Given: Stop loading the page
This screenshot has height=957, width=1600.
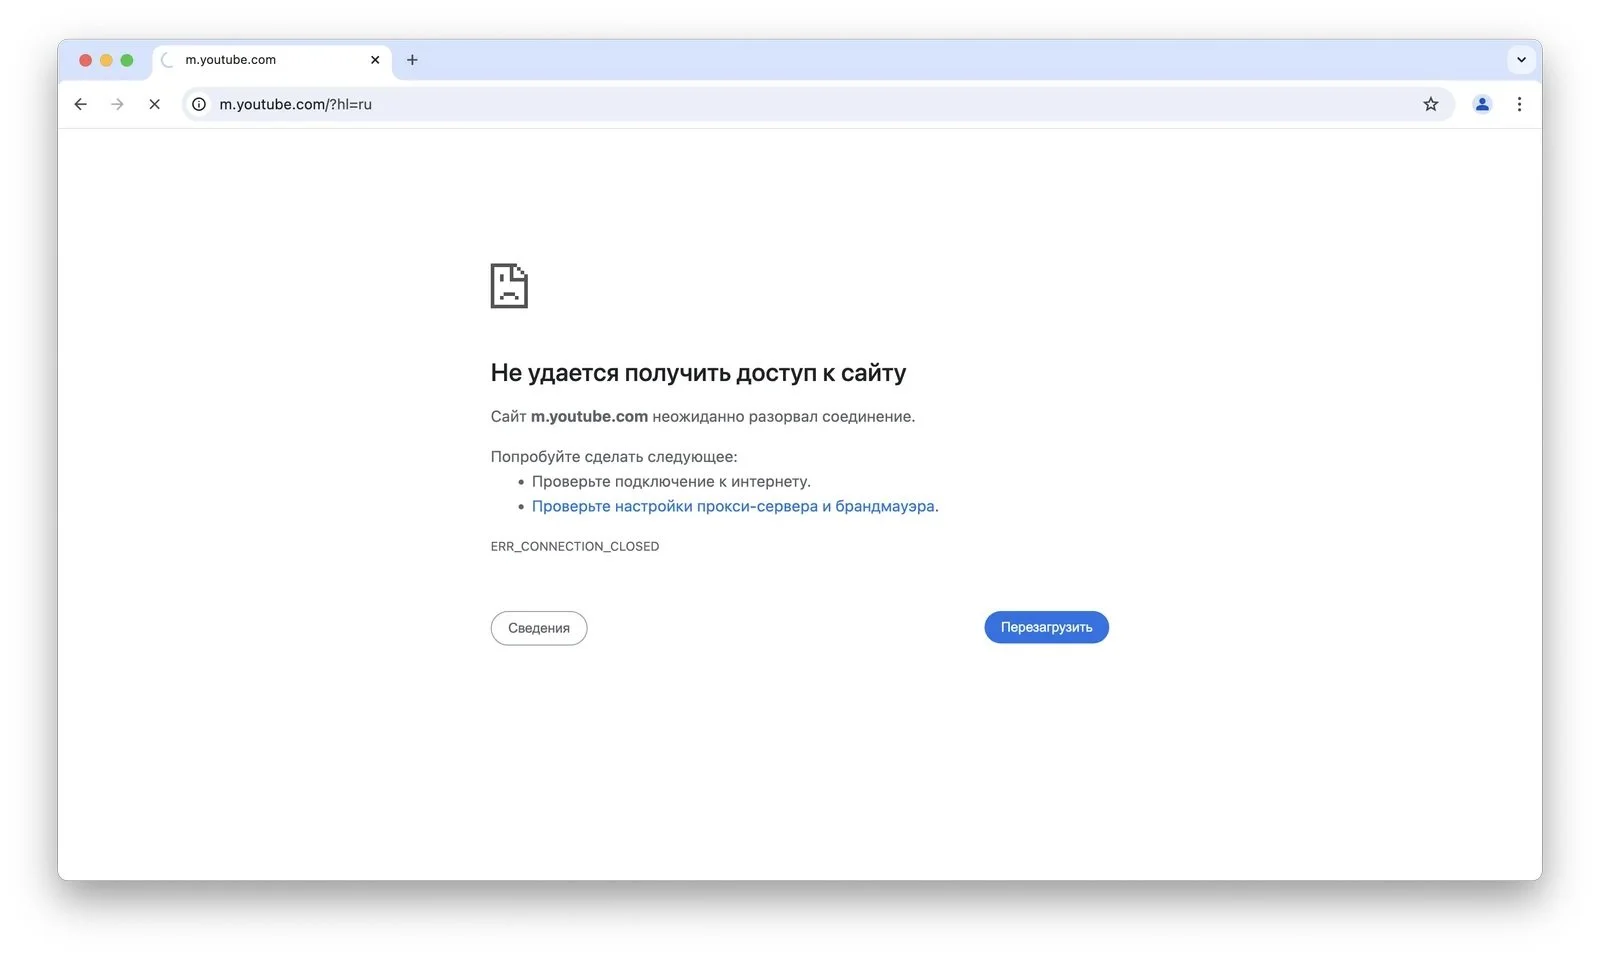Looking at the screenshot, I should point(154,104).
